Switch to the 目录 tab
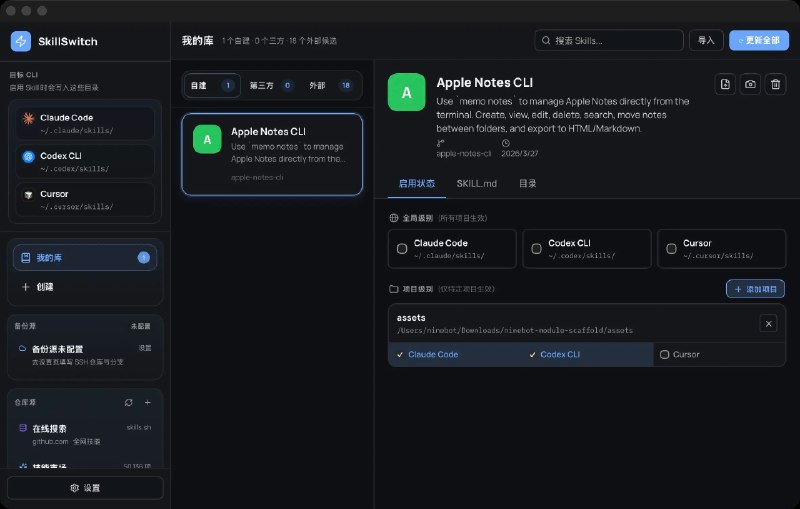This screenshot has width=800, height=509. (x=528, y=184)
